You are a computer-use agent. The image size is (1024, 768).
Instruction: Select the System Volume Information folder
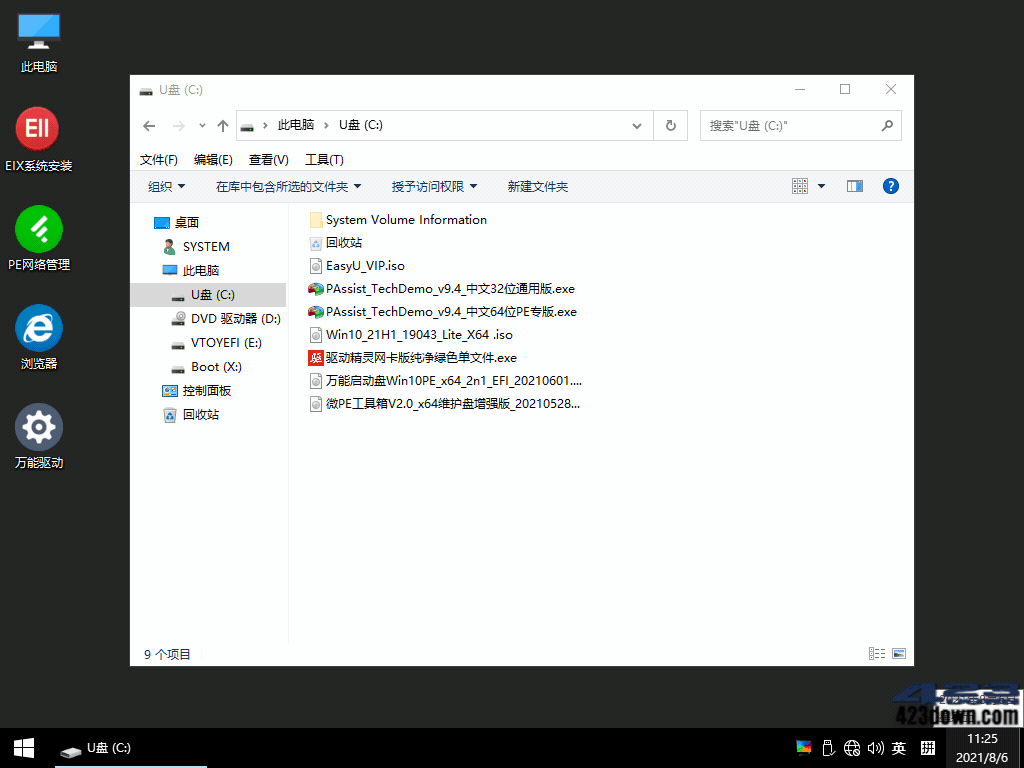[398, 219]
